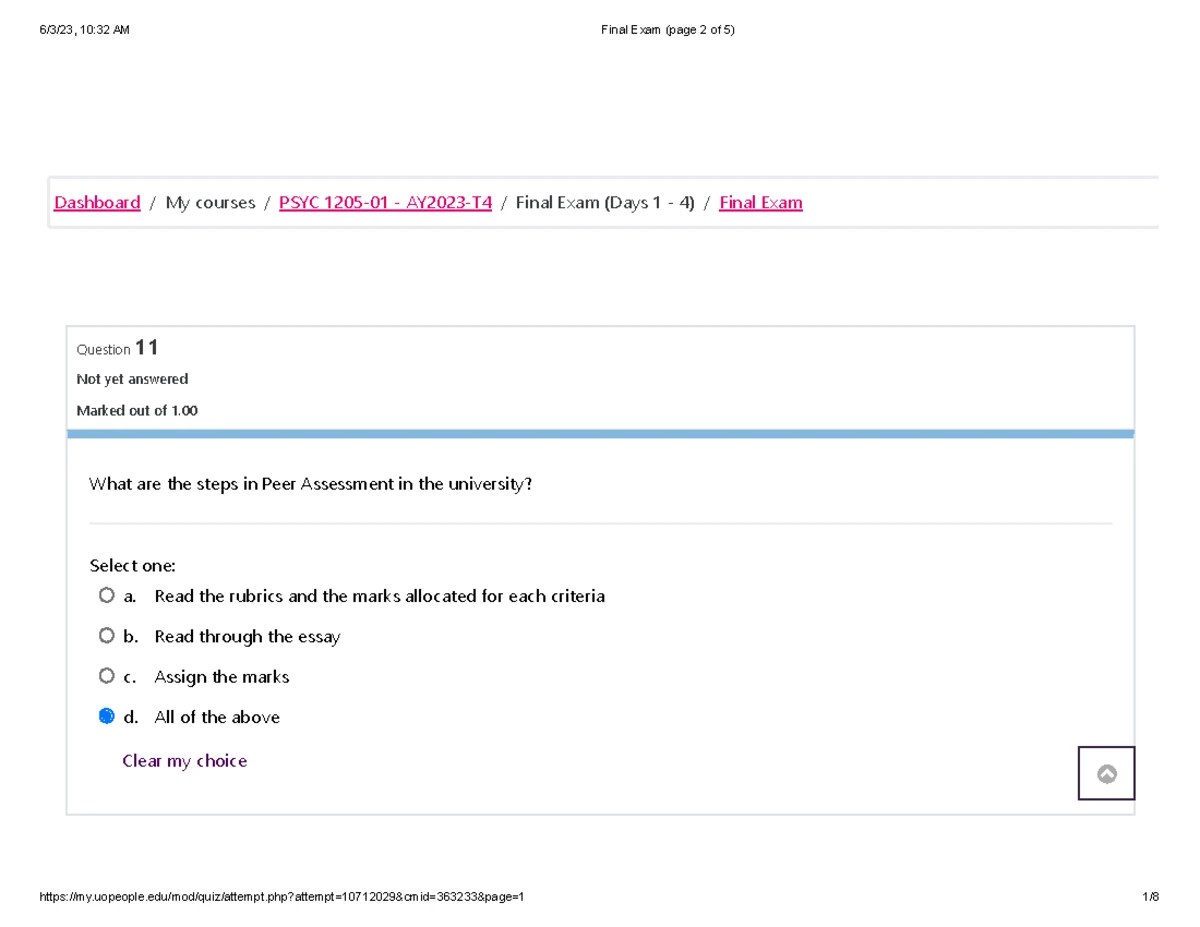Click the answer text 'Assign the marks'

[x=221, y=677]
